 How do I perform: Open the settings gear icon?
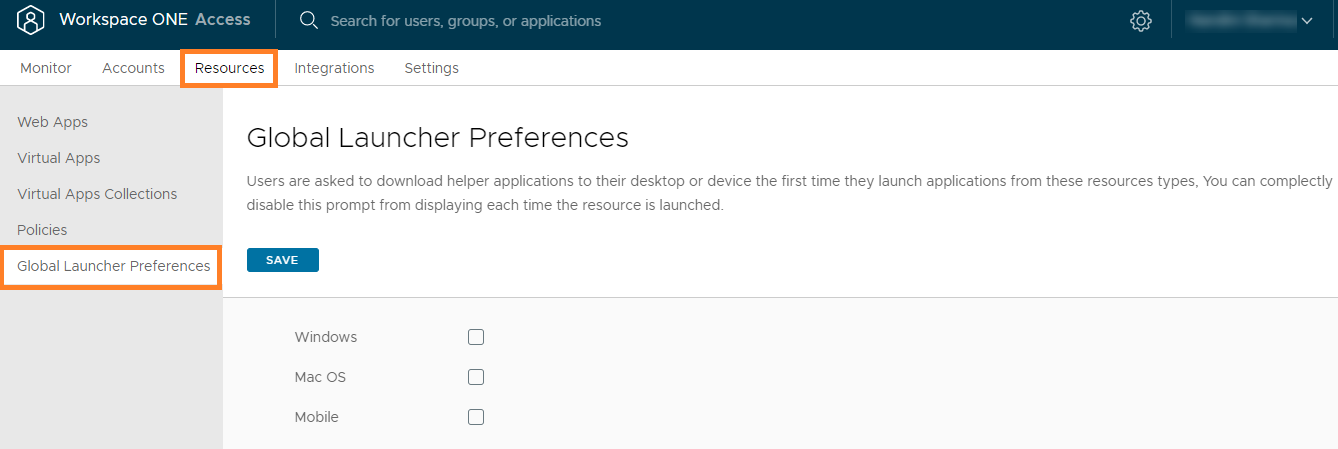(1141, 20)
